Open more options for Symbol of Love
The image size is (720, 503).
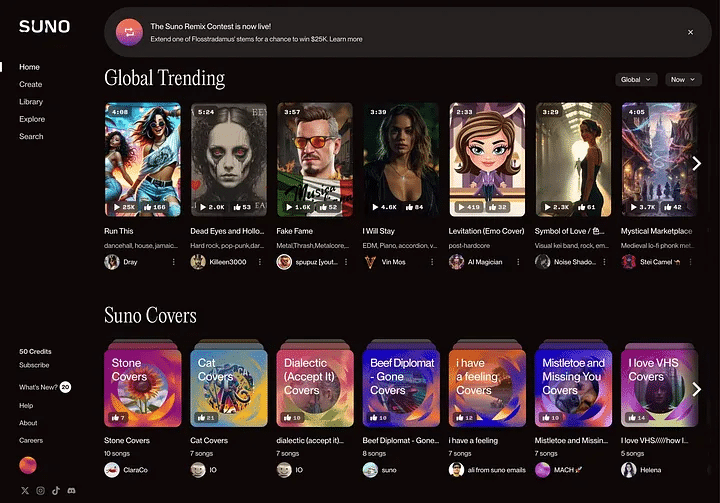604,262
